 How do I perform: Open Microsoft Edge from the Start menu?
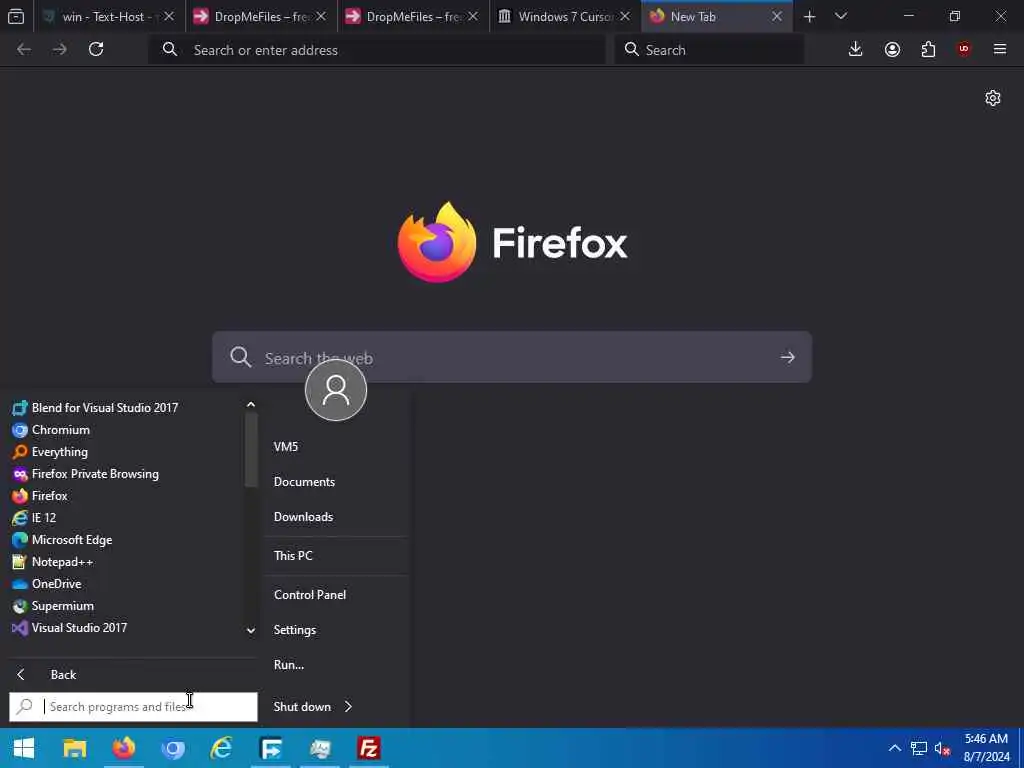pos(62,540)
